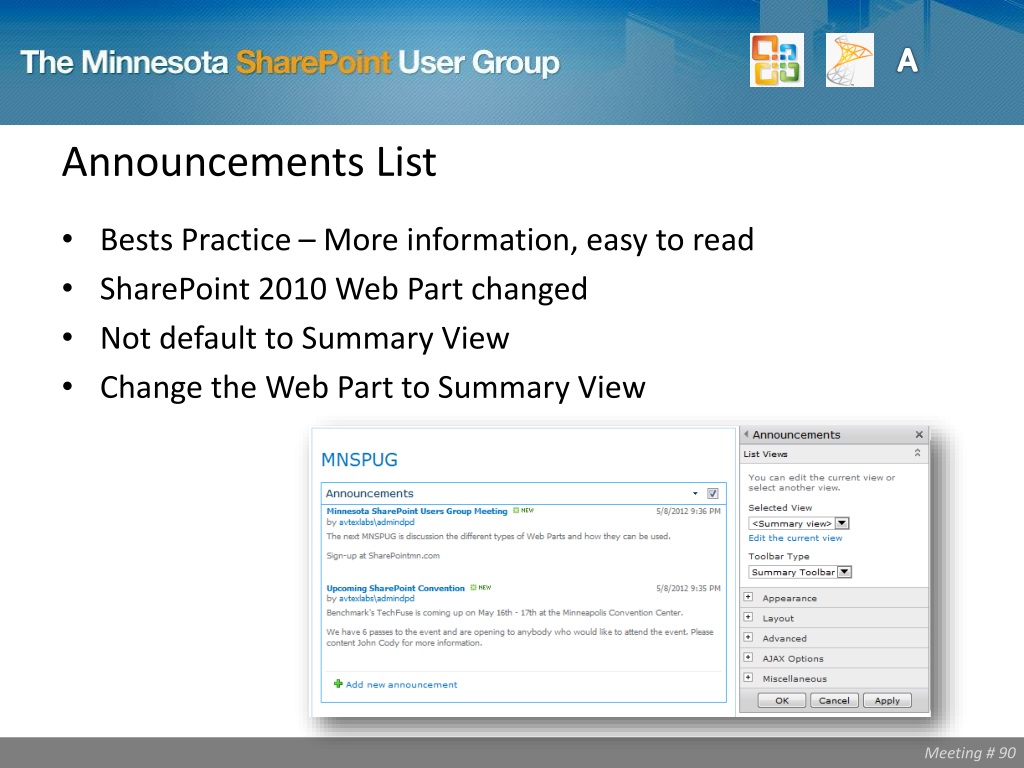The height and width of the screenshot is (768, 1024).
Task: Click avtexlabs\admindpd author under SharePoint Convention
Action: (376, 598)
